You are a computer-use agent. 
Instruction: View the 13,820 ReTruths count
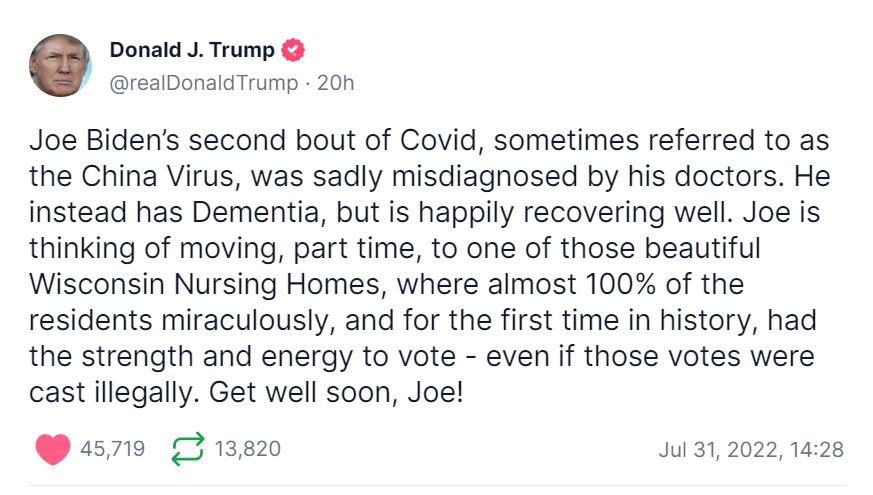(x=247, y=450)
